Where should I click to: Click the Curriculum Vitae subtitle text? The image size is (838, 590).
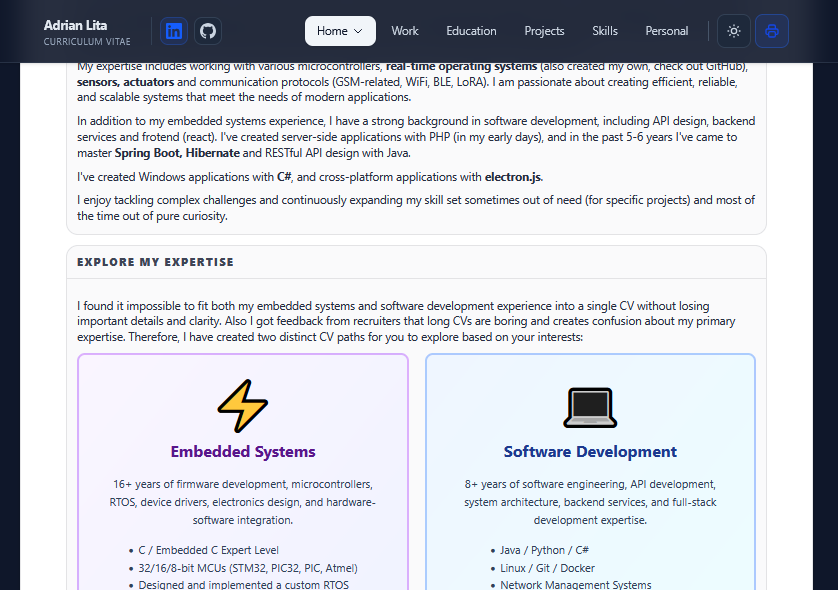click(87, 42)
